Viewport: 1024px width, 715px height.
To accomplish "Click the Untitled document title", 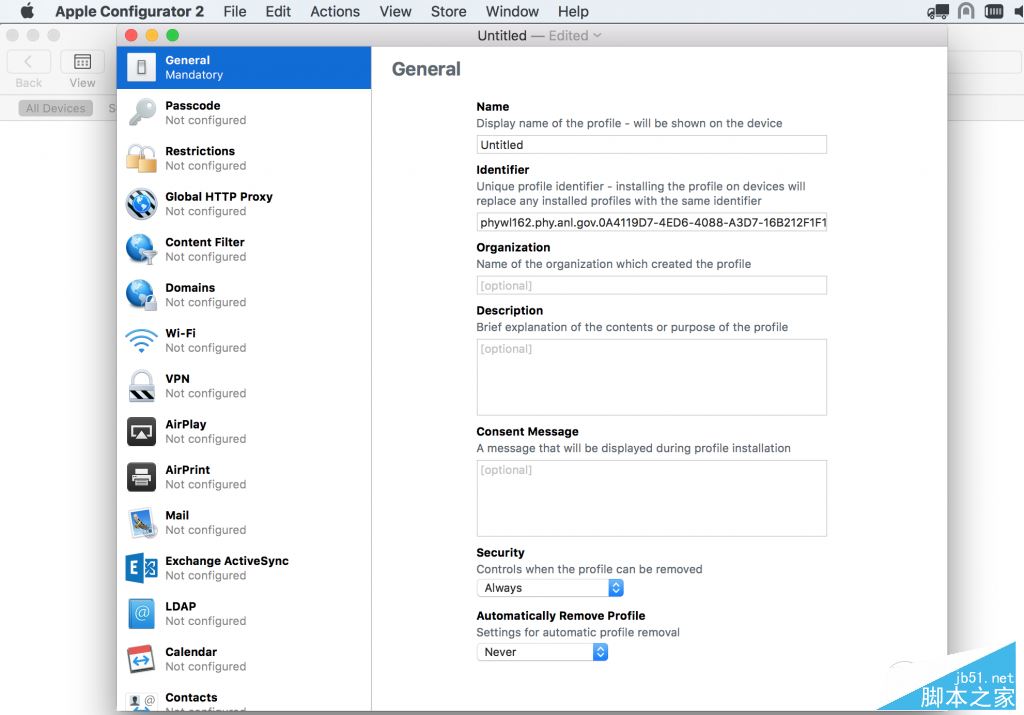I will (x=502, y=35).
